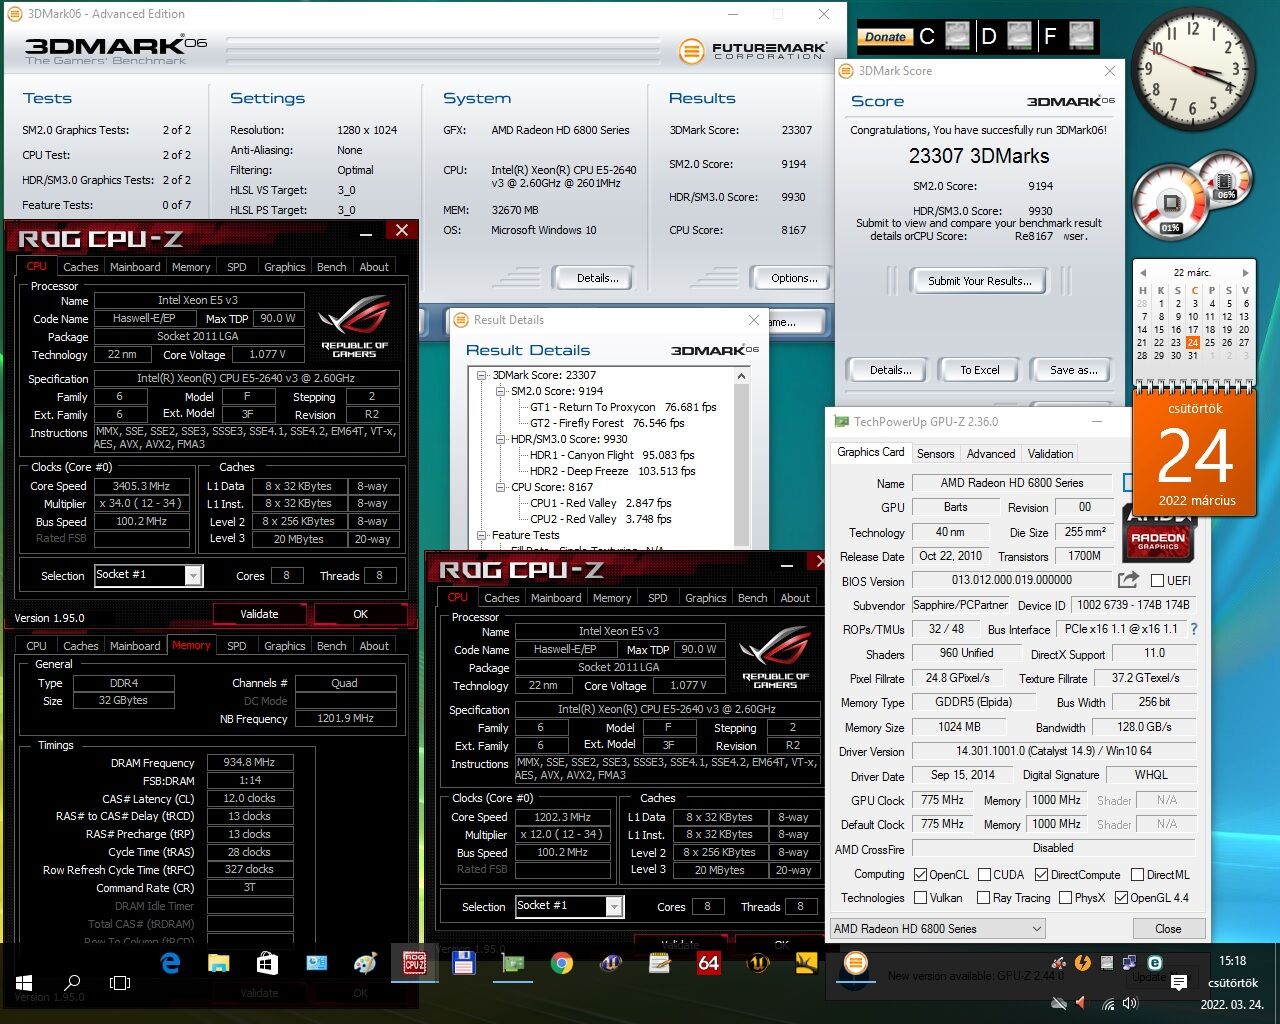Open Microsoft Store from the taskbar
This screenshot has height=1024, width=1280.
coord(267,963)
